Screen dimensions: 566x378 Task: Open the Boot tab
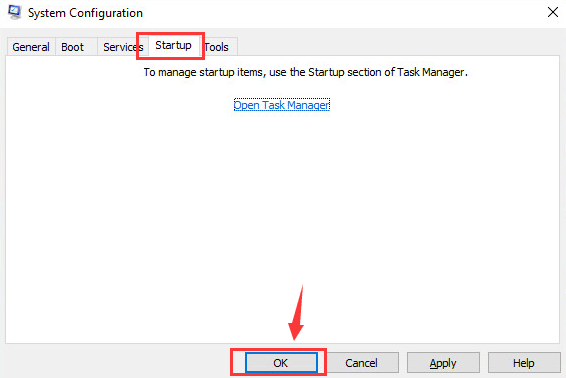click(x=73, y=47)
